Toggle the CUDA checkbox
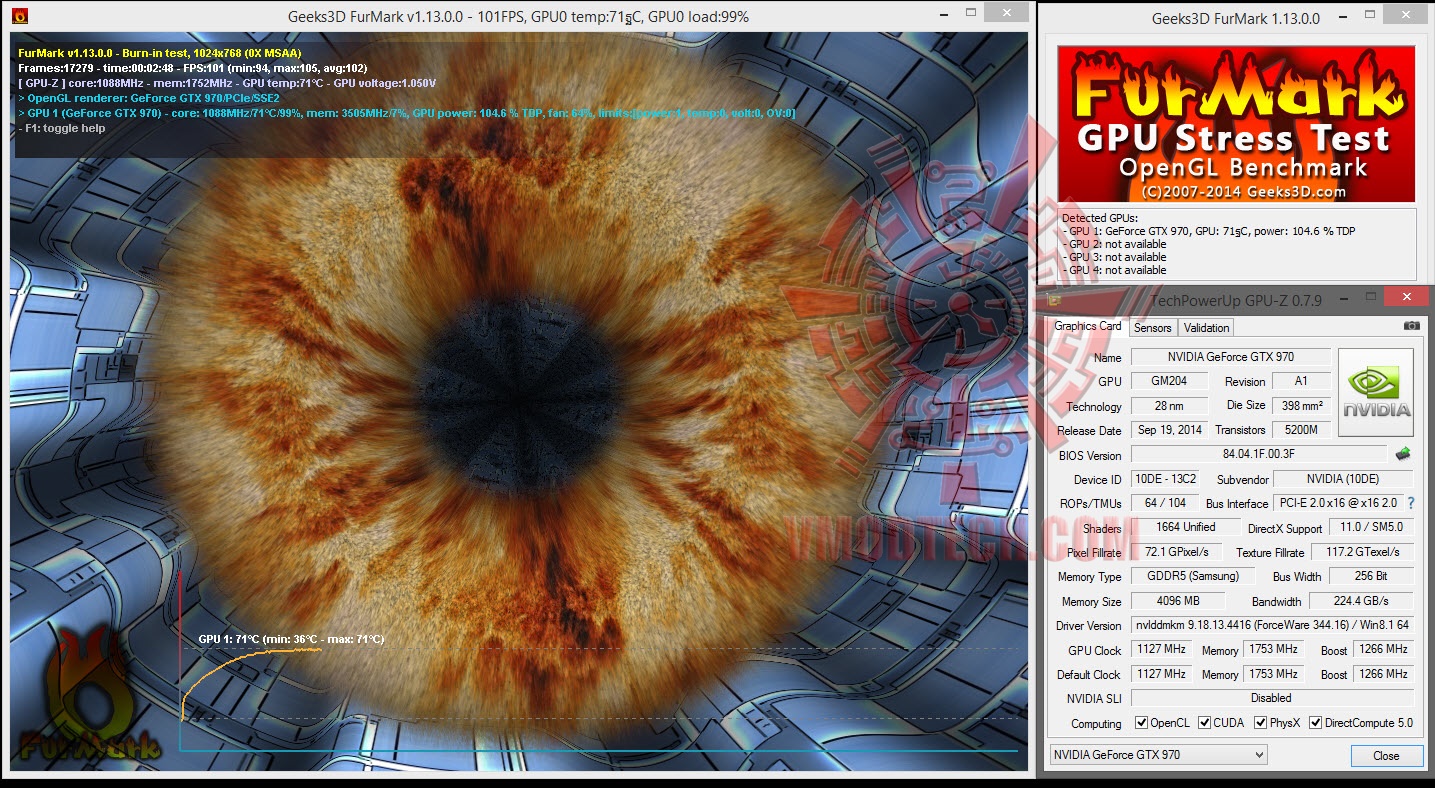 point(1205,723)
